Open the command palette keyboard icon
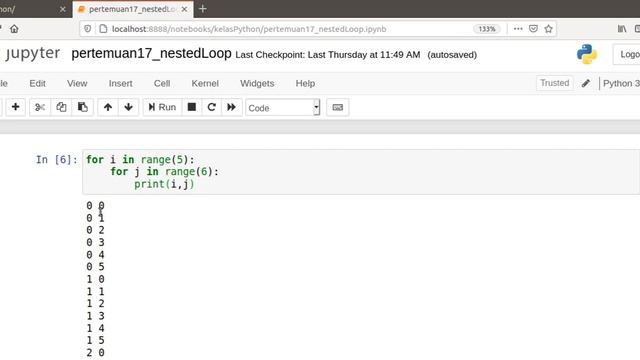The image size is (640, 360). [x=338, y=107]
